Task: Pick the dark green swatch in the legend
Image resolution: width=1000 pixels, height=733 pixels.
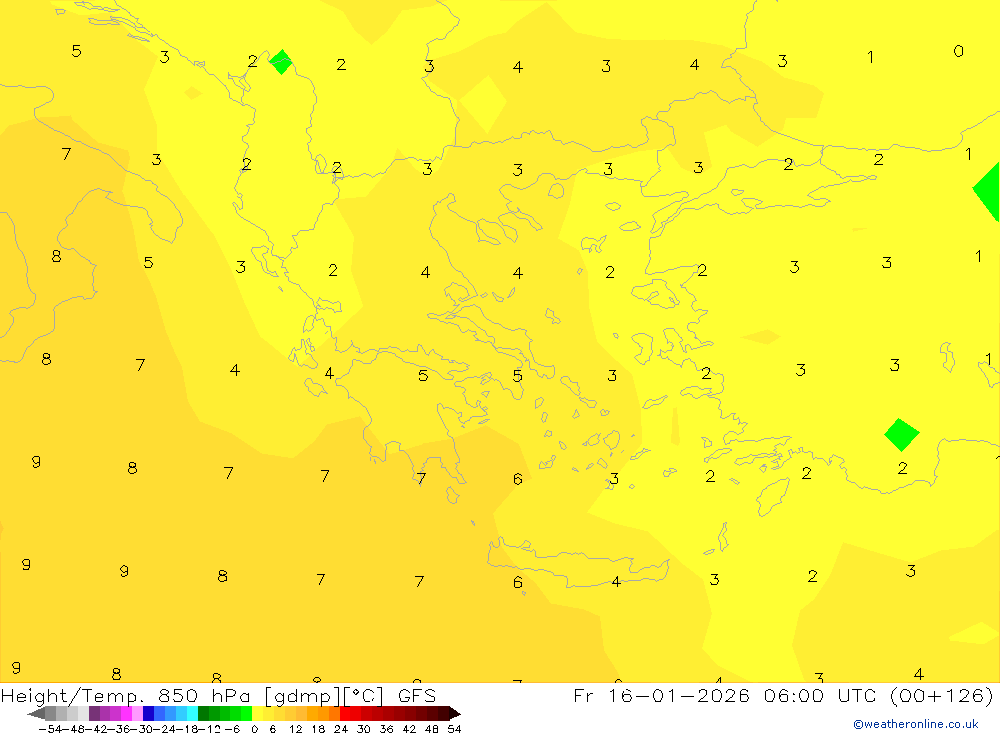Action: tap(203, 713)
